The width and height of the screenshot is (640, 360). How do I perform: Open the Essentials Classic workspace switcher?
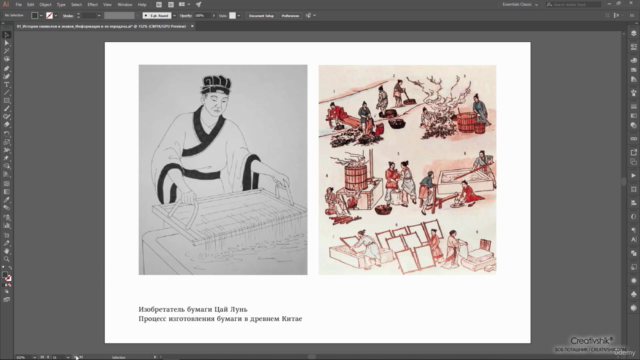click(520, 4)
